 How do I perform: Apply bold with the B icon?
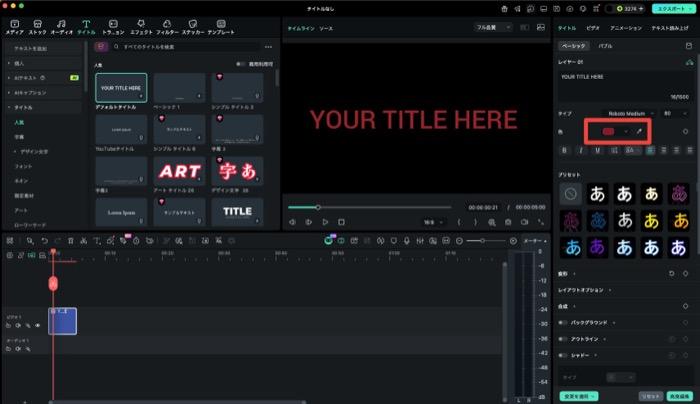(x=564, y=150)
